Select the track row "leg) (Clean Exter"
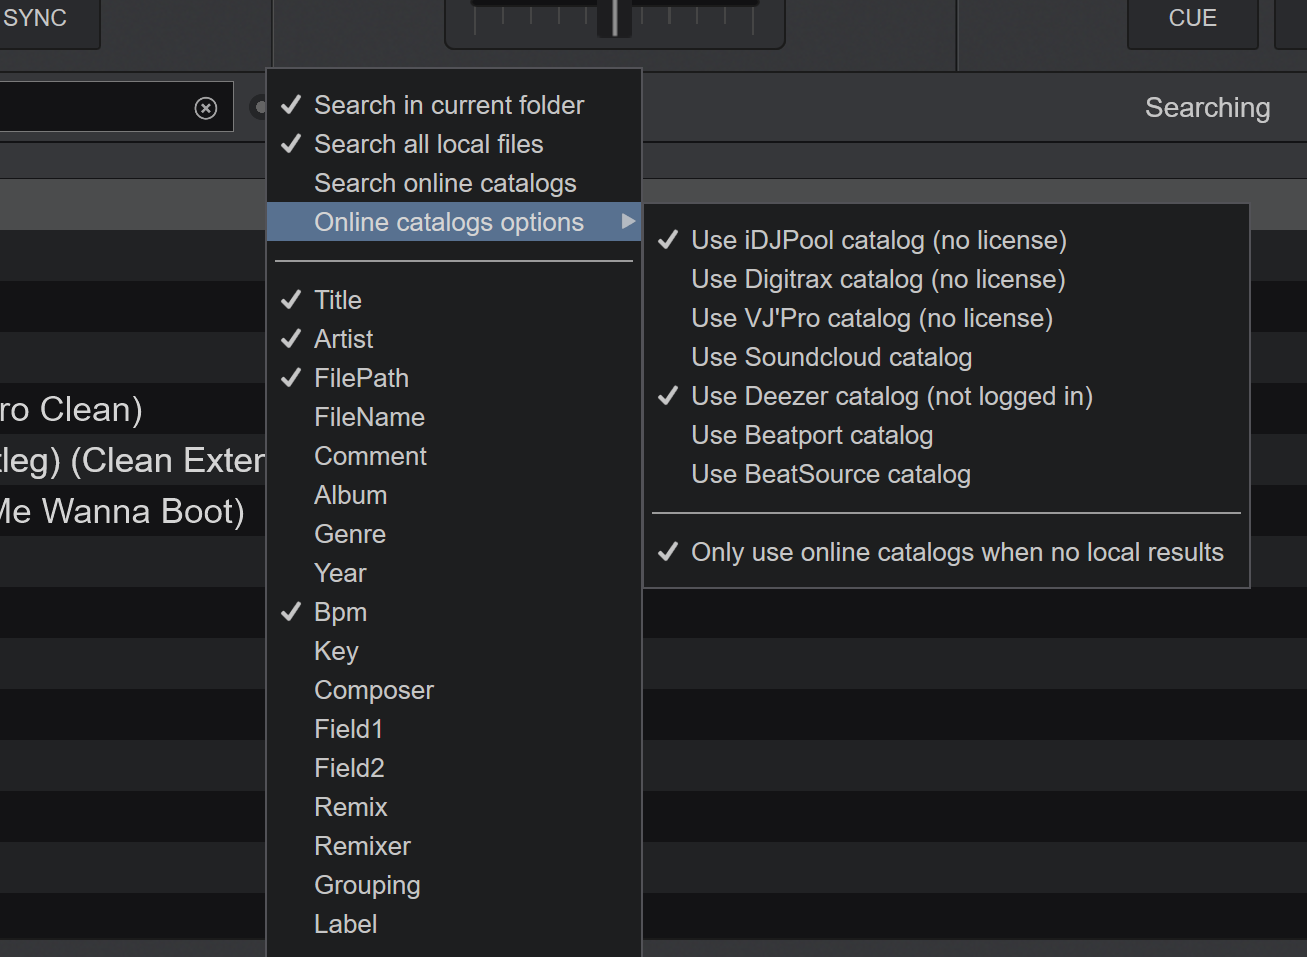The width and height of the screenshot is (1307, 957). (132, 460)
